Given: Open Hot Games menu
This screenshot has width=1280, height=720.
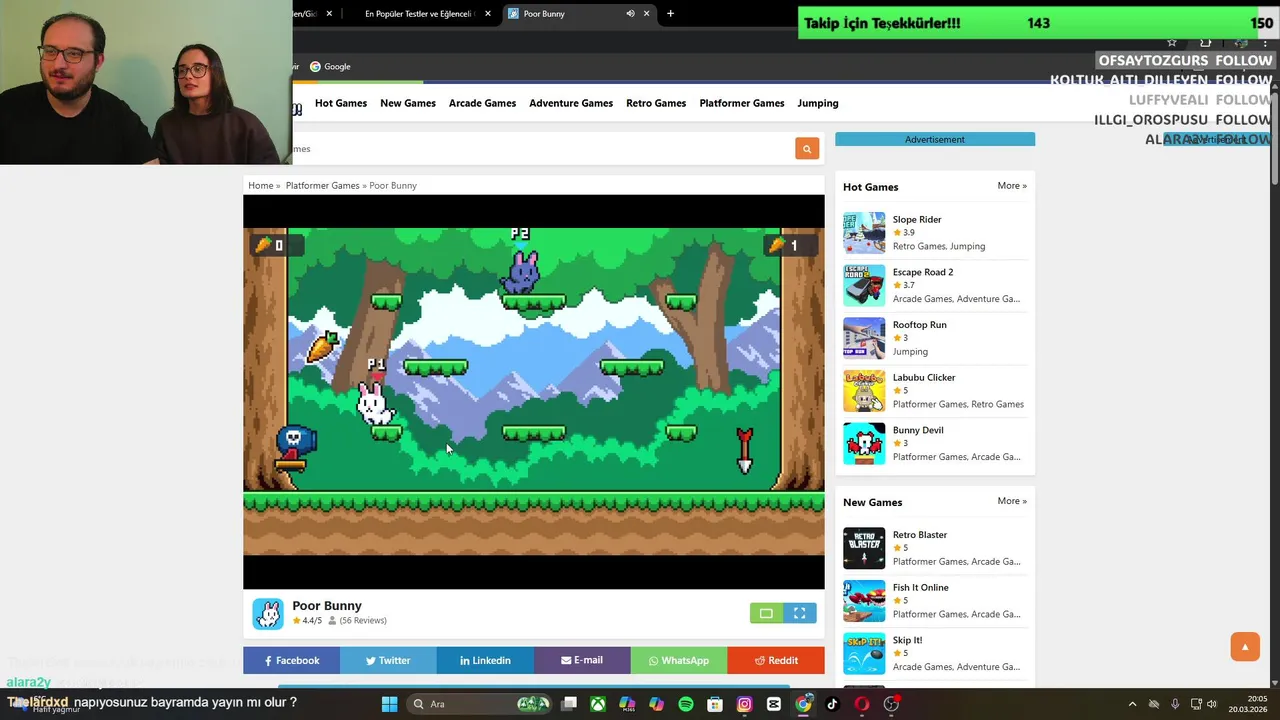Looking at the screenshot, I should (341, 103).
